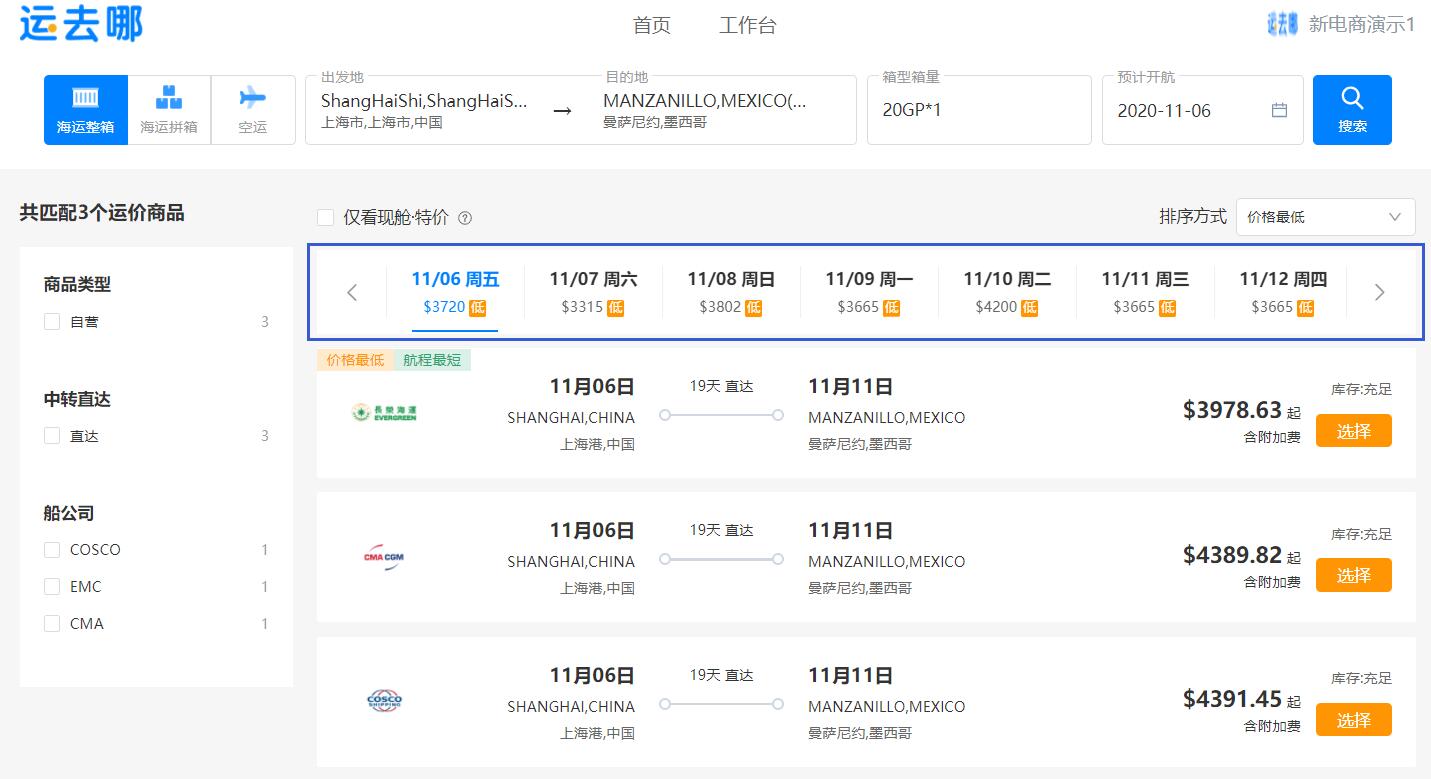Click 选择 for the COSCO $4391.45 offer
This screenshot has width=1431, height=779.
point(1353,720)
